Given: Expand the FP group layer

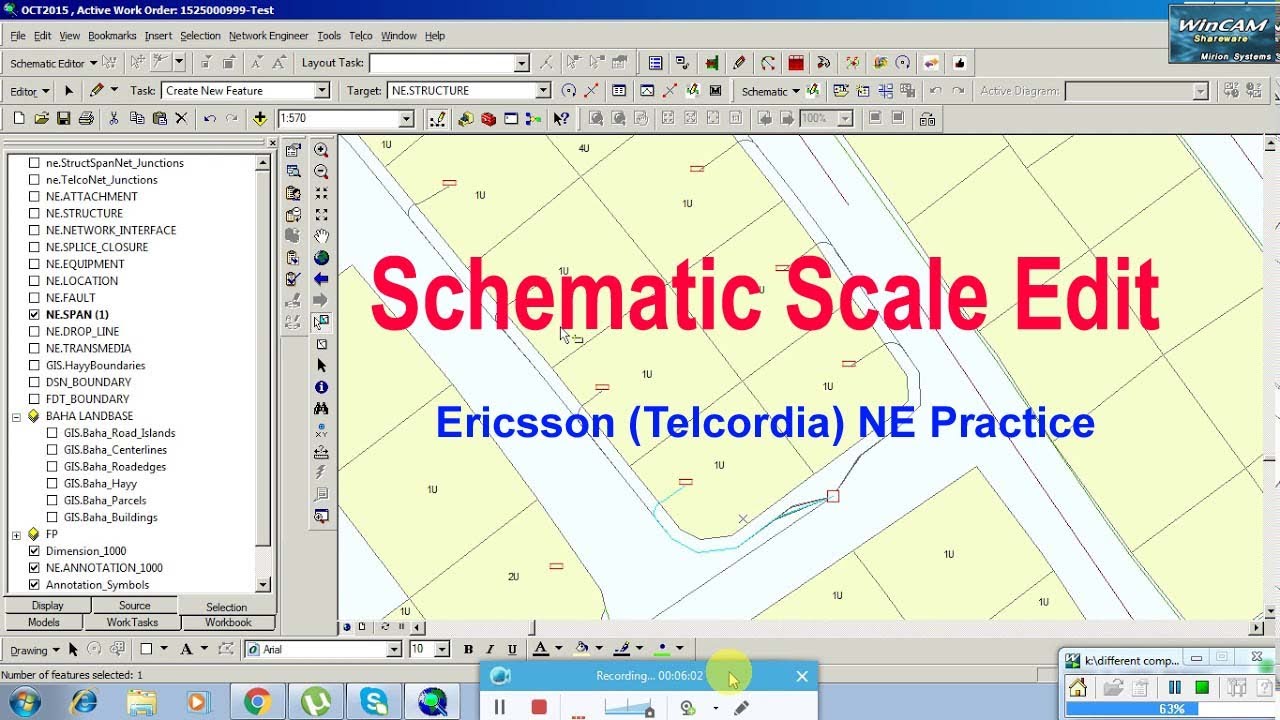Looking at the screenshot, I should pos(16,534).
